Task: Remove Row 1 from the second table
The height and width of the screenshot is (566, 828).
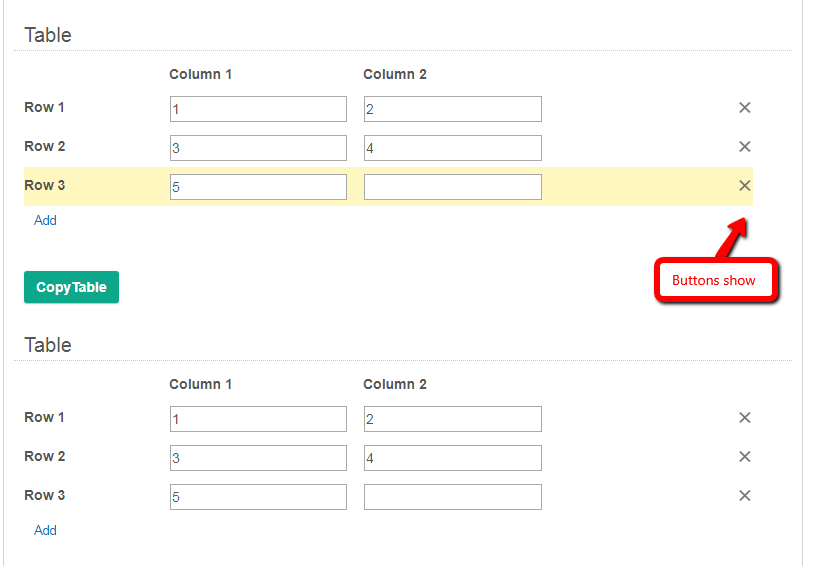Action: (x=745, y=418)
